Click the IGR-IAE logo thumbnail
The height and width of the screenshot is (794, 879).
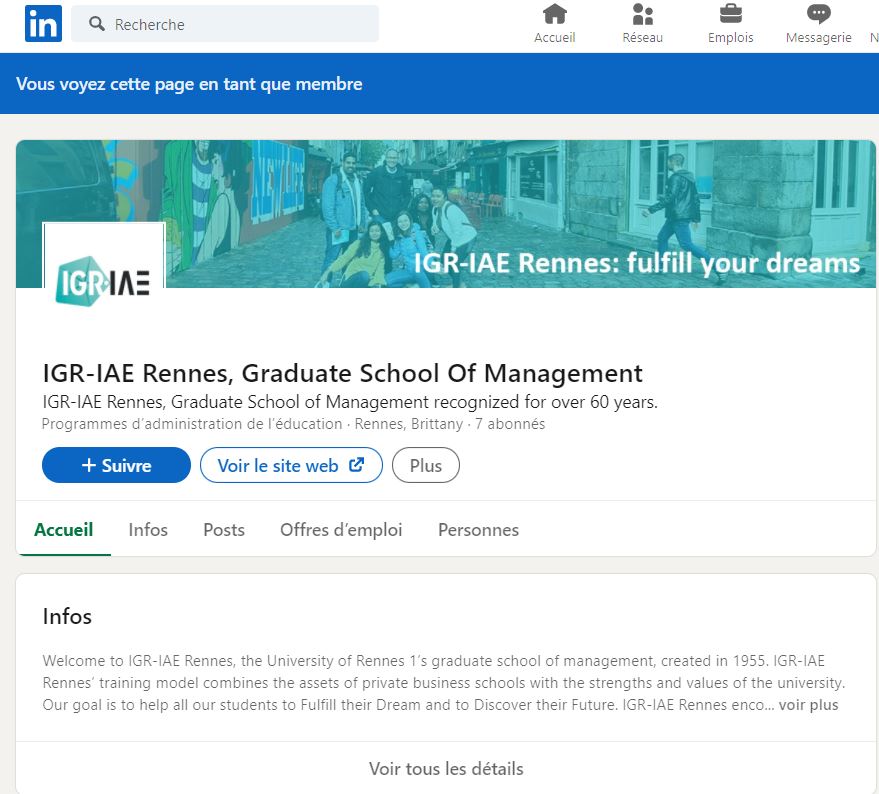point(104,281)
